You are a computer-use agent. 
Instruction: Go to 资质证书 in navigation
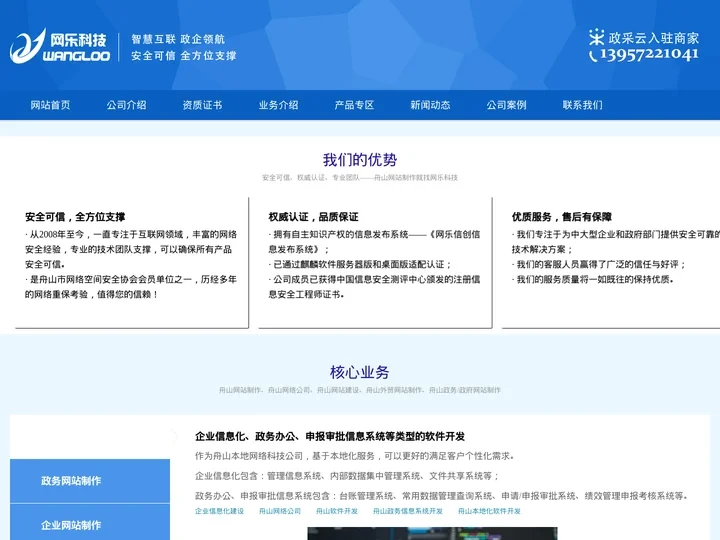tap(202, 105)
